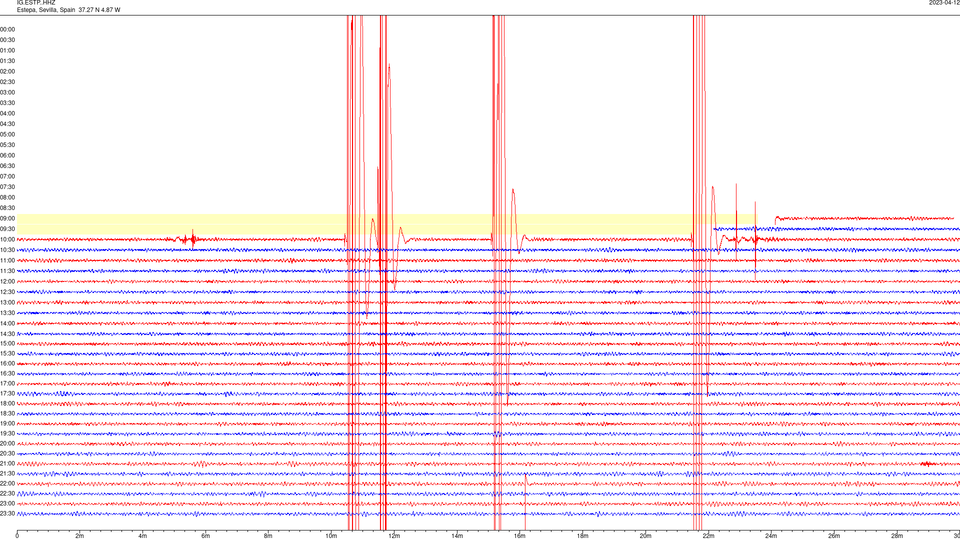Select the spike on the 22:00 trace near 16m
The width and height of the screenshot is (960, 540).
click(525, 500)
